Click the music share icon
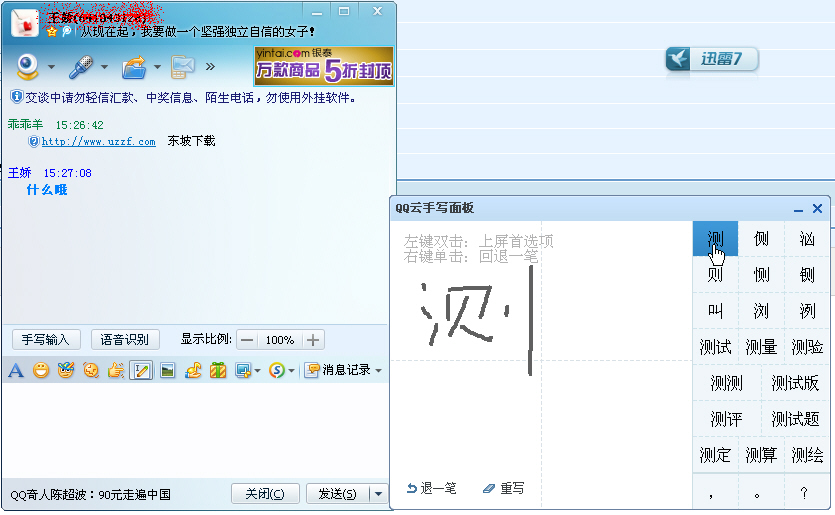This screenshot has width=835, height=515. coord(193,370)
